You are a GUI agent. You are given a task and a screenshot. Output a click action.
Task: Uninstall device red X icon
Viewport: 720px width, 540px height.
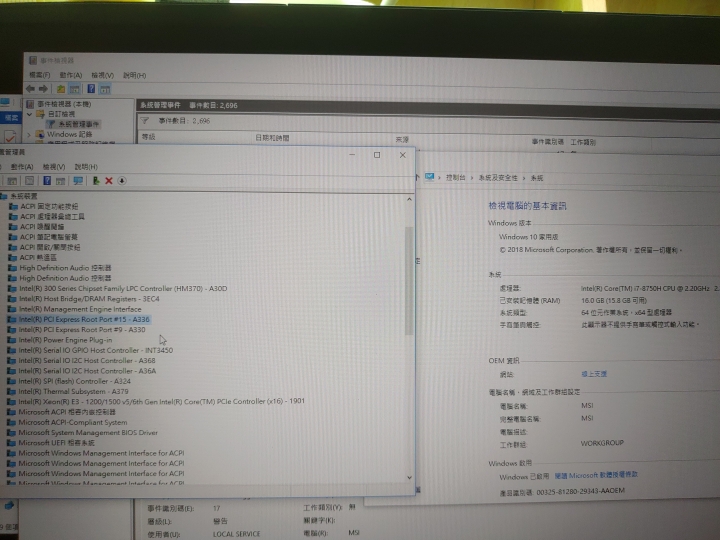click(x=109, y=181)
